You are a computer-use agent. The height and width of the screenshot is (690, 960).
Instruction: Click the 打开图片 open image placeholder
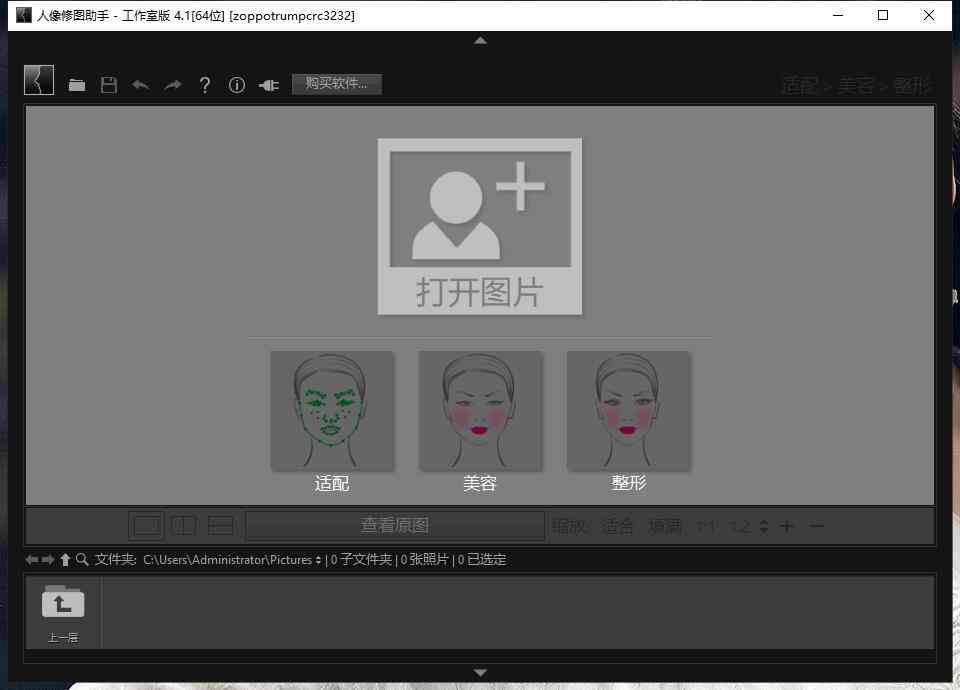pyautogui.click(x=480, y=226)
